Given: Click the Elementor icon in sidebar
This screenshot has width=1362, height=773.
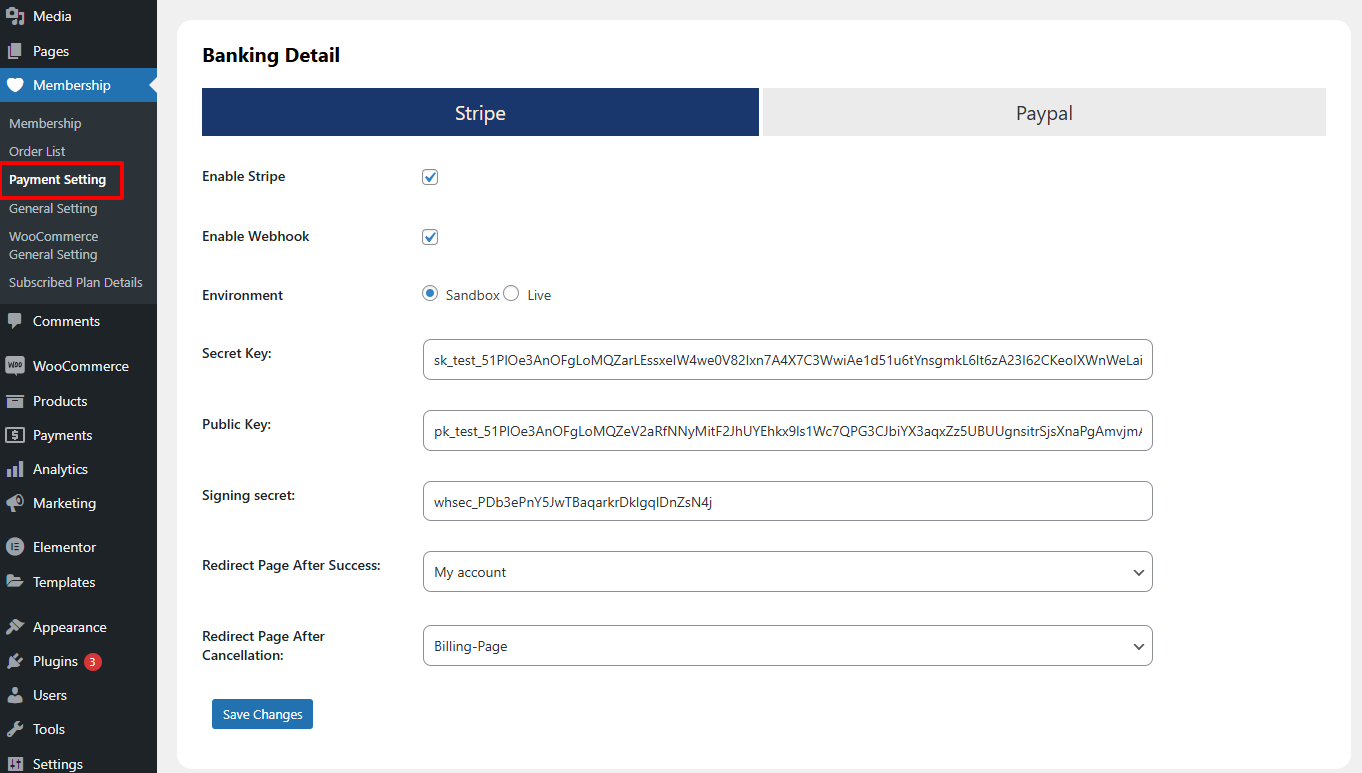Looking at the screenshot, I should coord(15,547).
